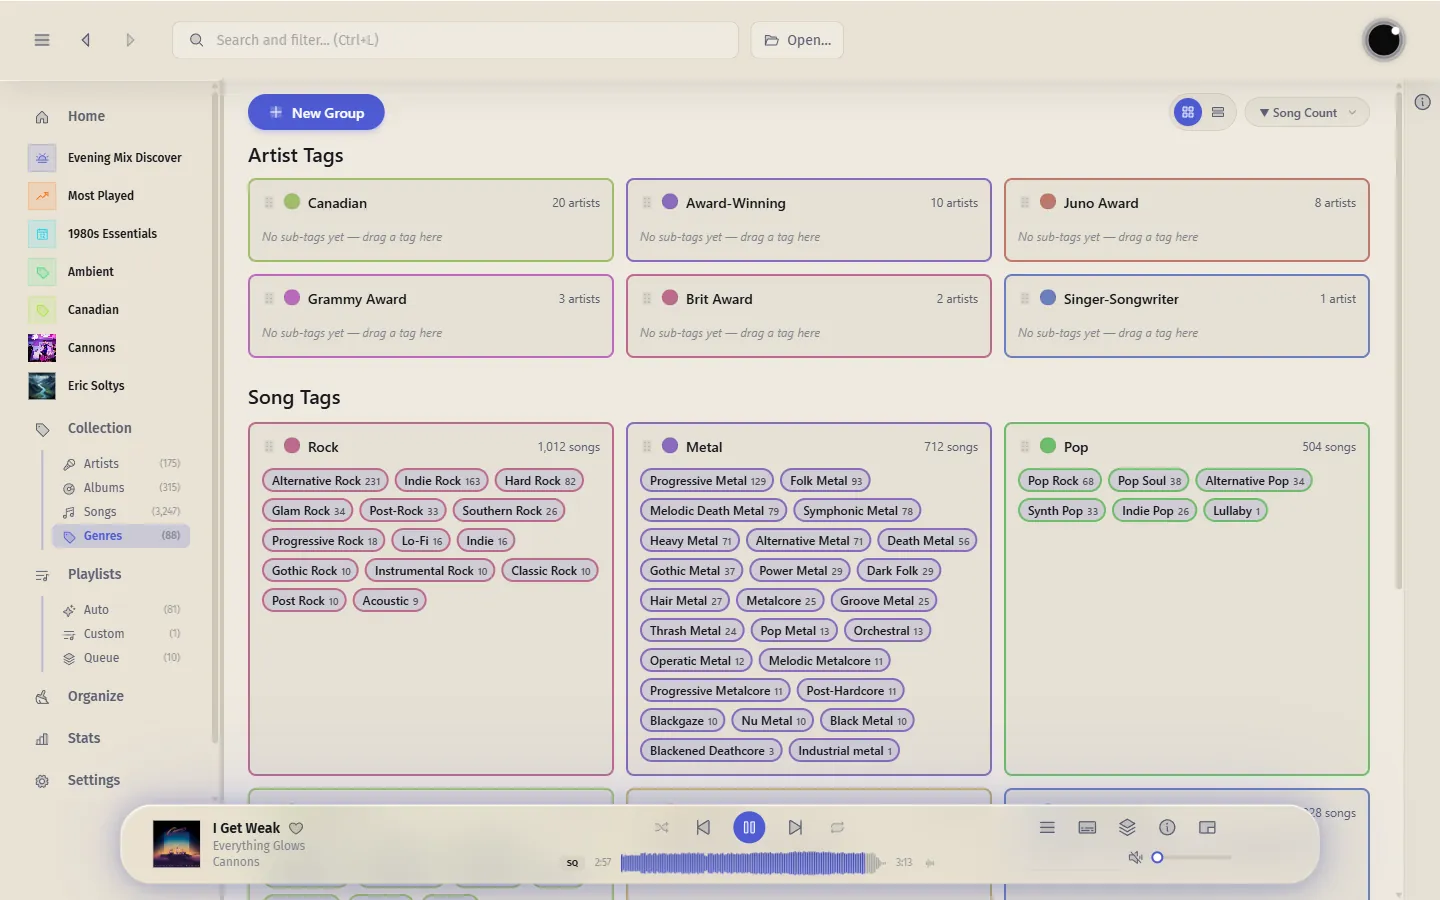Open the Organize section
The image size is (1440, 900).
click(x=95, y=696)
